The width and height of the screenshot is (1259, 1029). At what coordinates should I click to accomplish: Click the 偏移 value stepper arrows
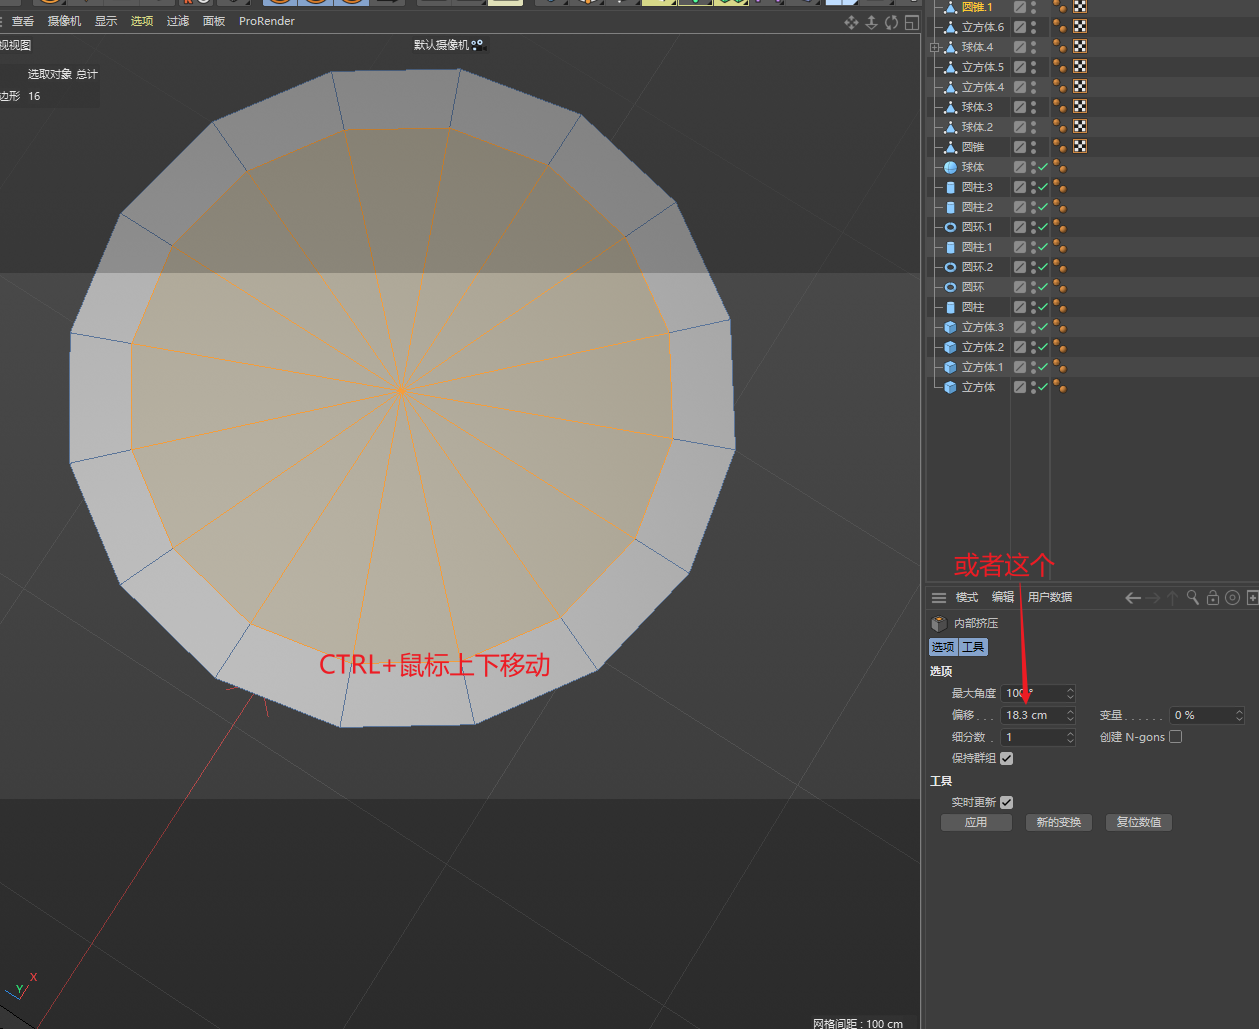point(1070,715)
